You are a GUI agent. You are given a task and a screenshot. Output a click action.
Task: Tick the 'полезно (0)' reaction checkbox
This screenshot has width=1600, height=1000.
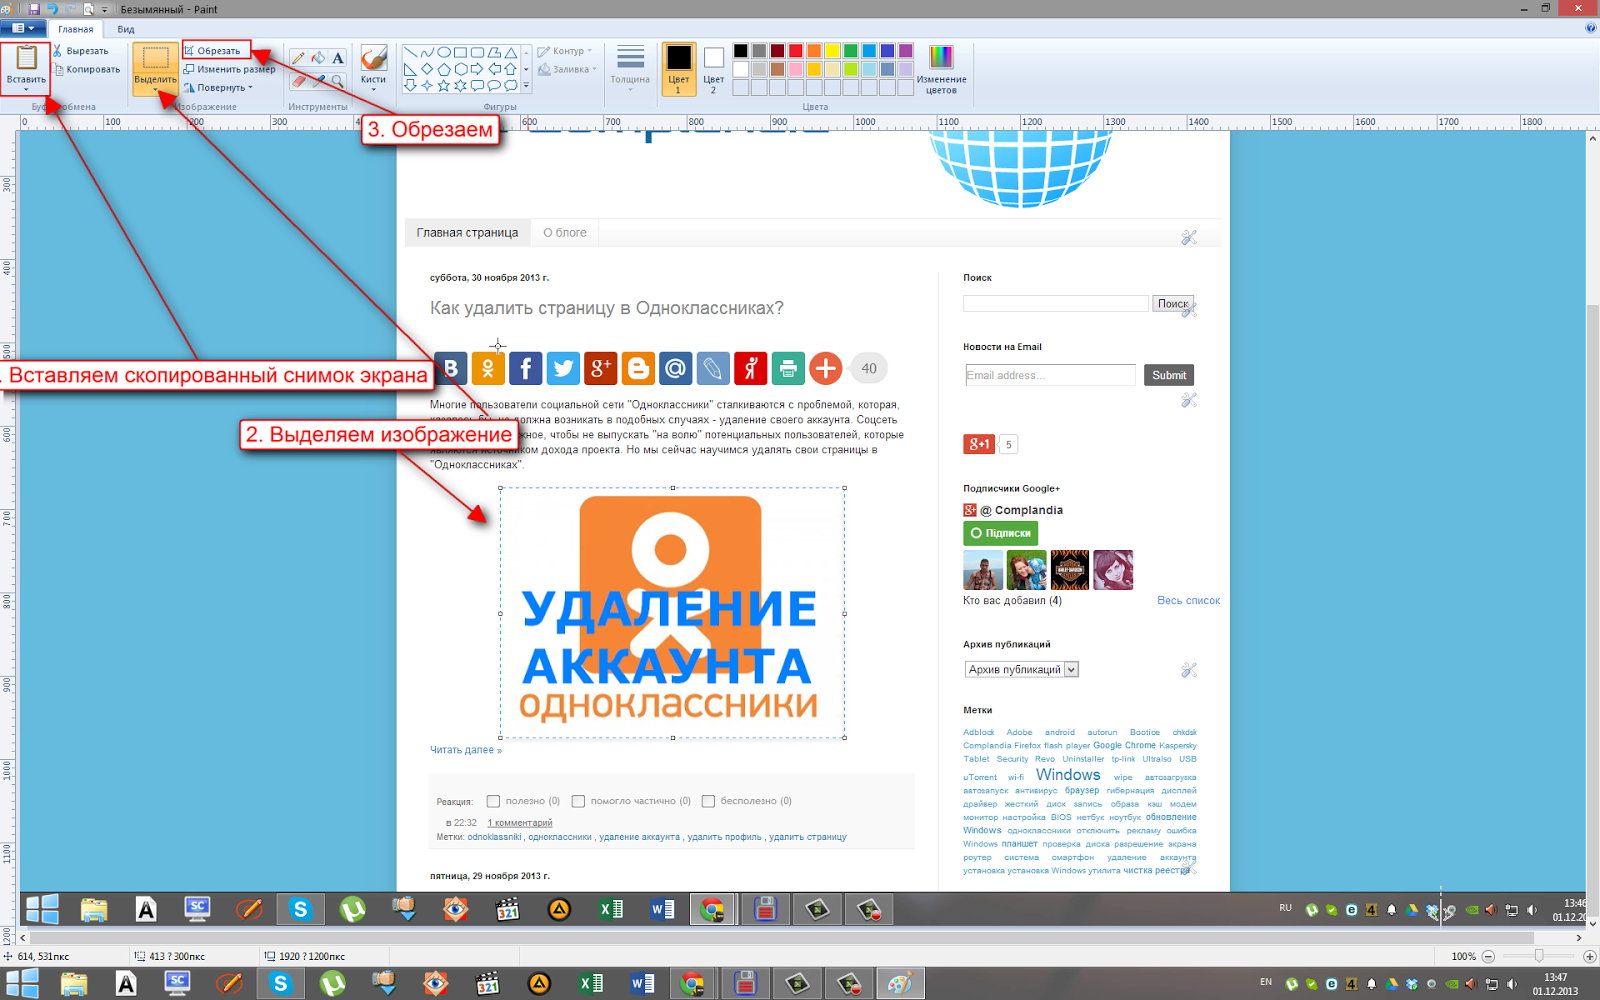[493, 801]
